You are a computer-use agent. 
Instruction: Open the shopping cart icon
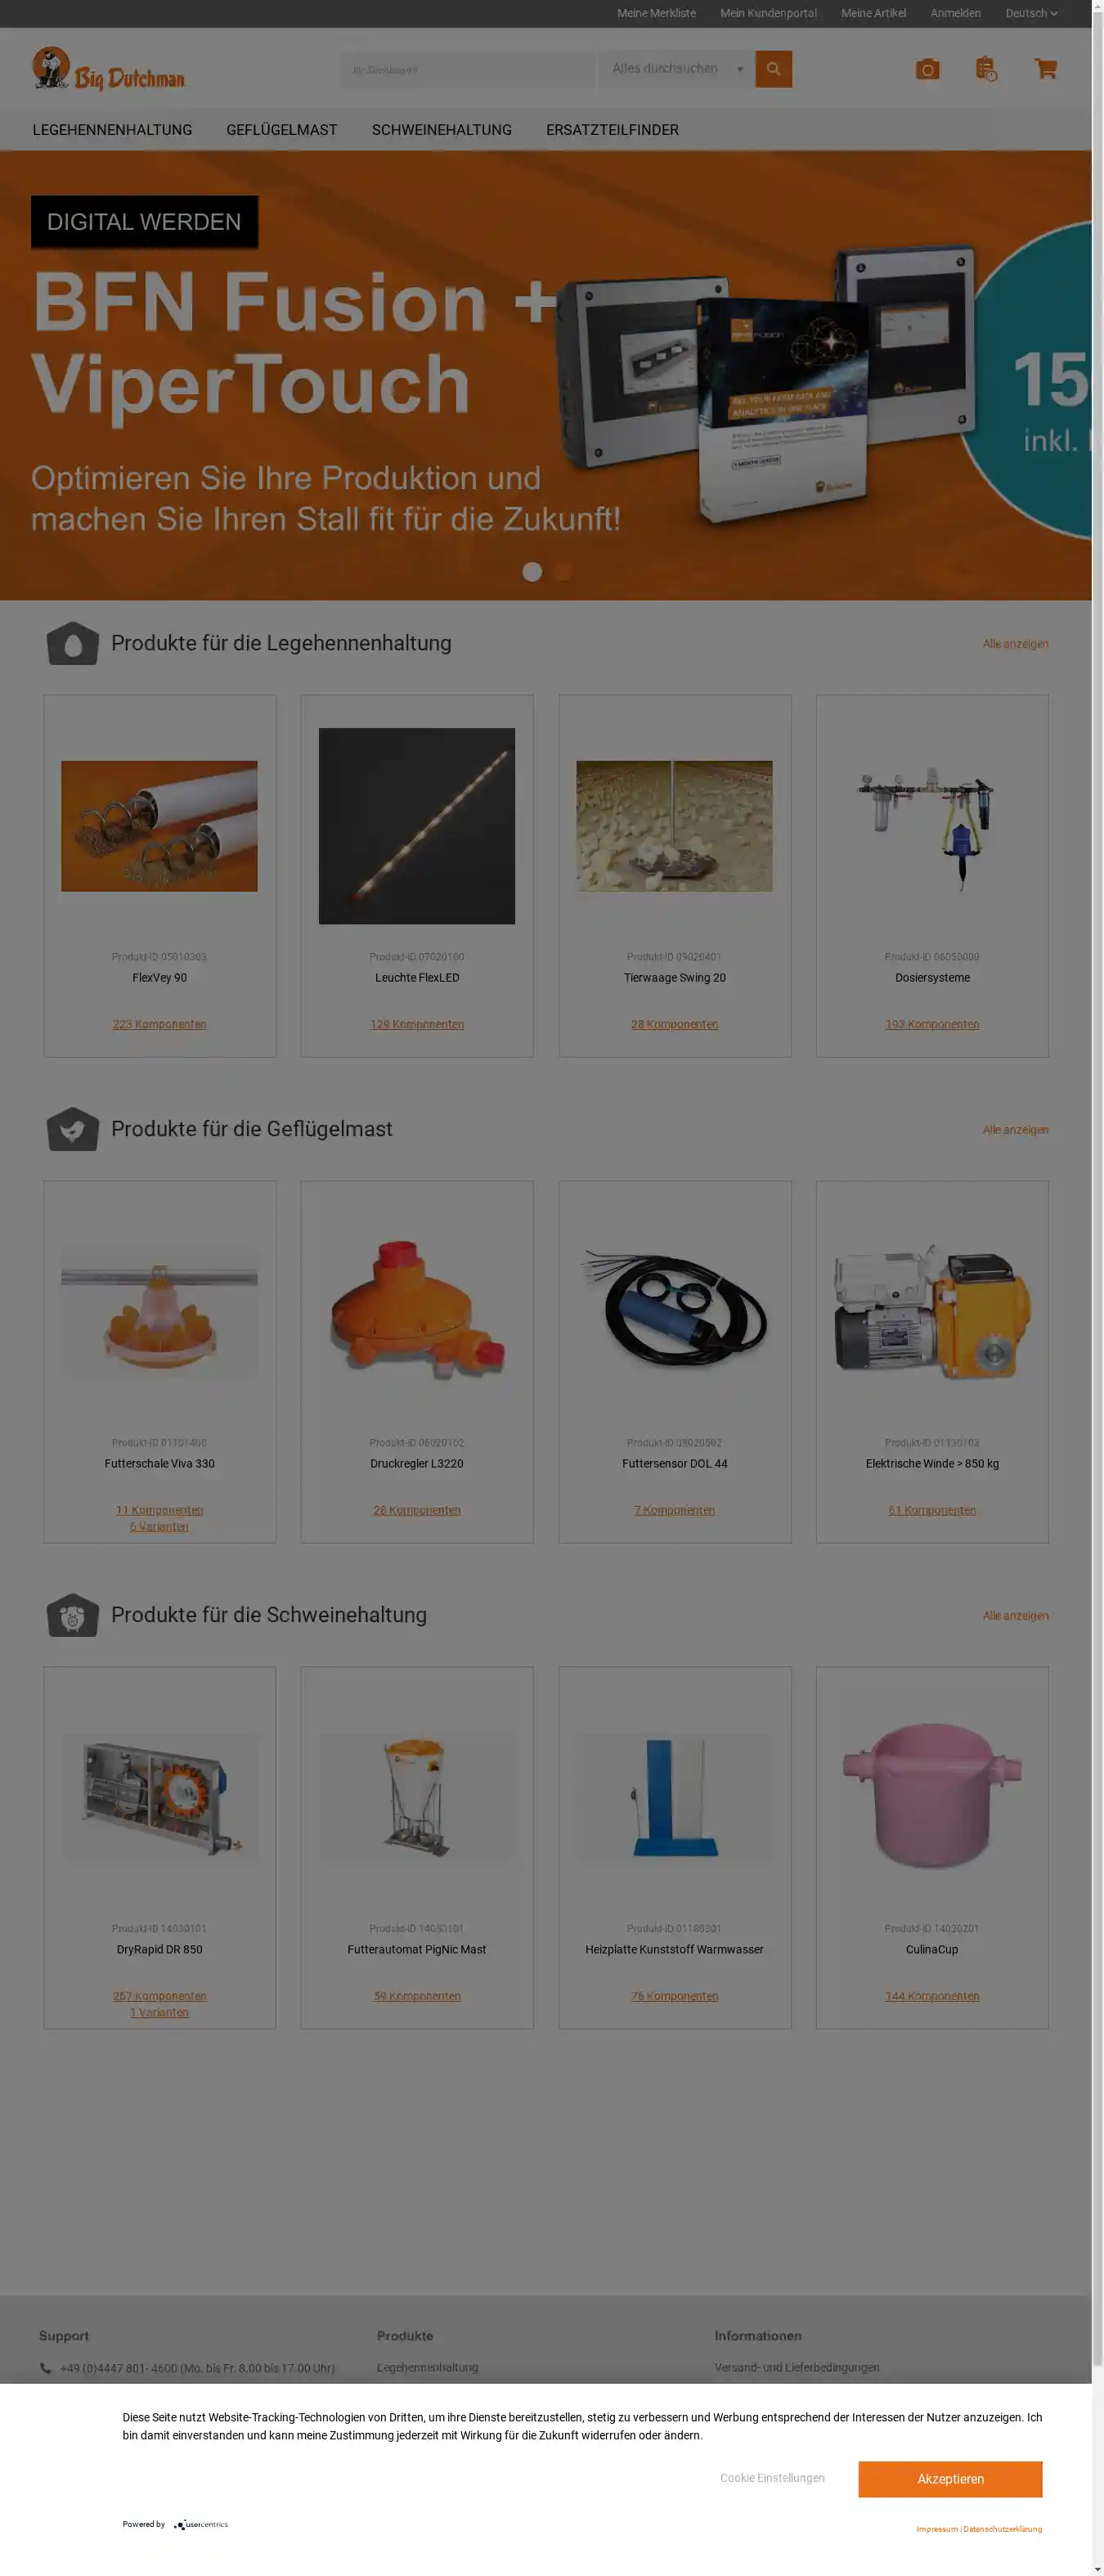1045,69
